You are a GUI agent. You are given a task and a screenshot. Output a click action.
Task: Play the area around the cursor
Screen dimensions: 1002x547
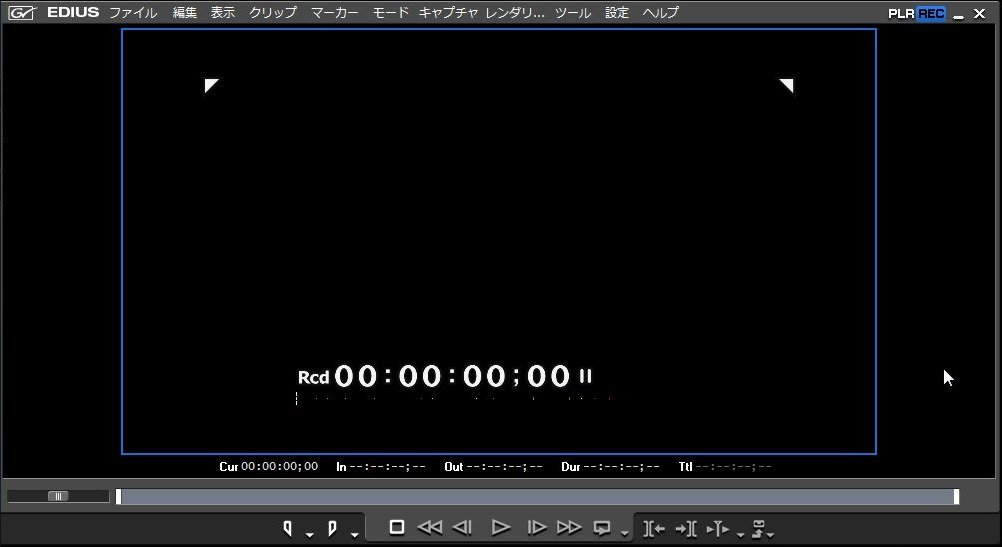point(718,528)
